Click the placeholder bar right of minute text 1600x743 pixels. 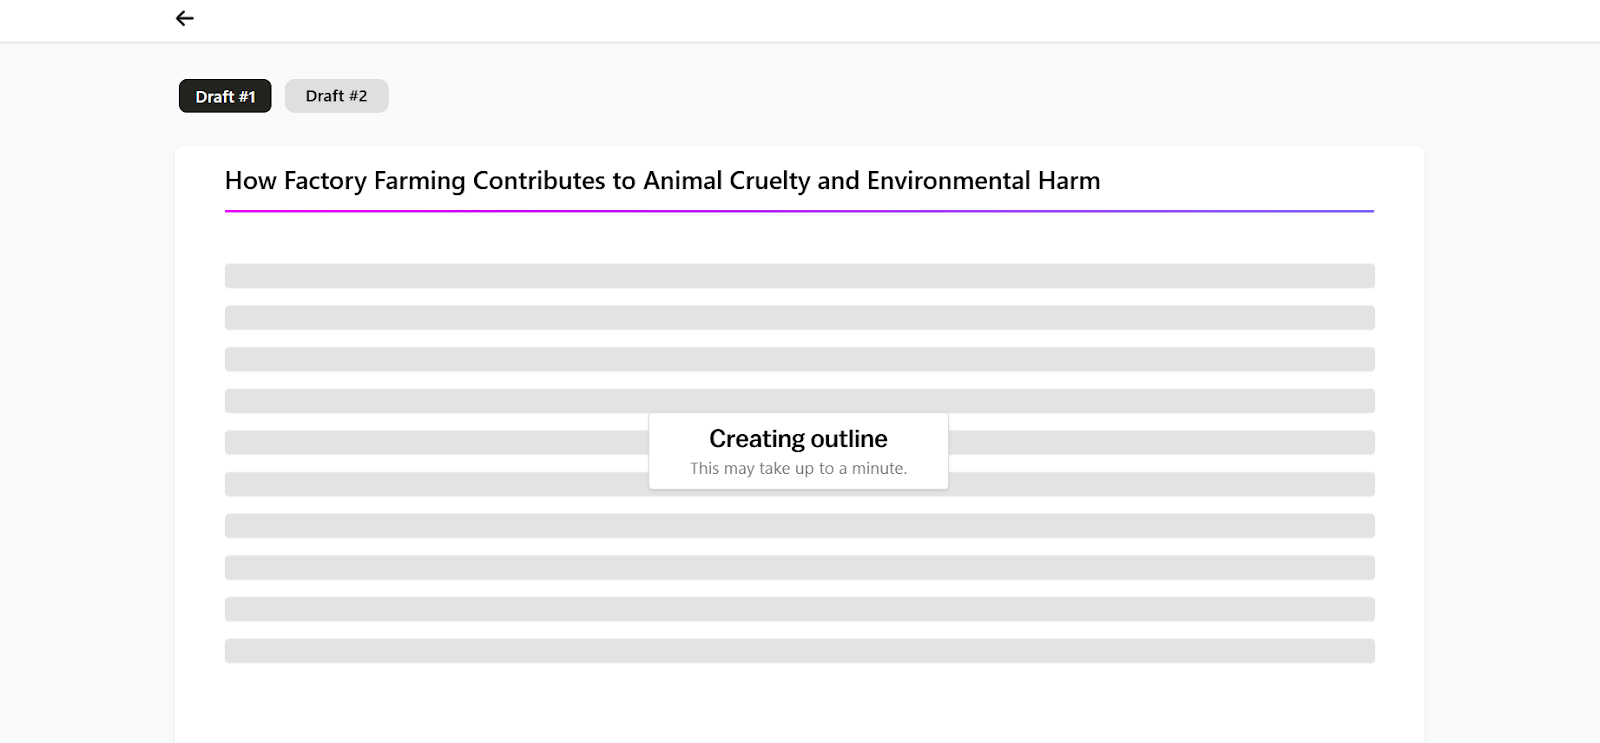click(x=1161, y=484)
